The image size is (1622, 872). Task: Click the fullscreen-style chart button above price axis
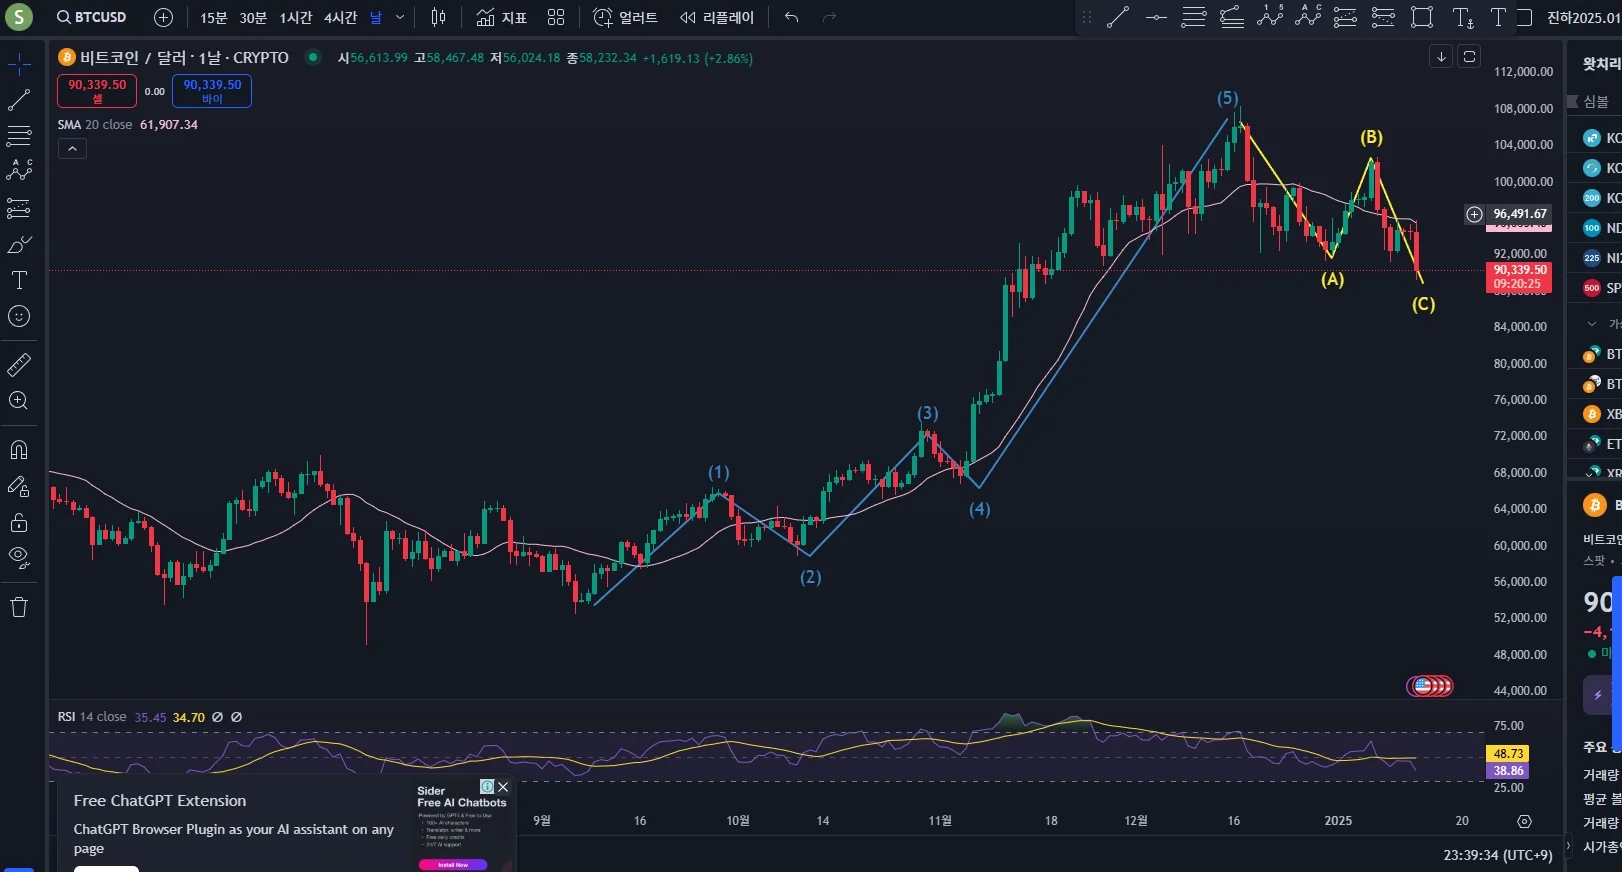click(1469, 57)
